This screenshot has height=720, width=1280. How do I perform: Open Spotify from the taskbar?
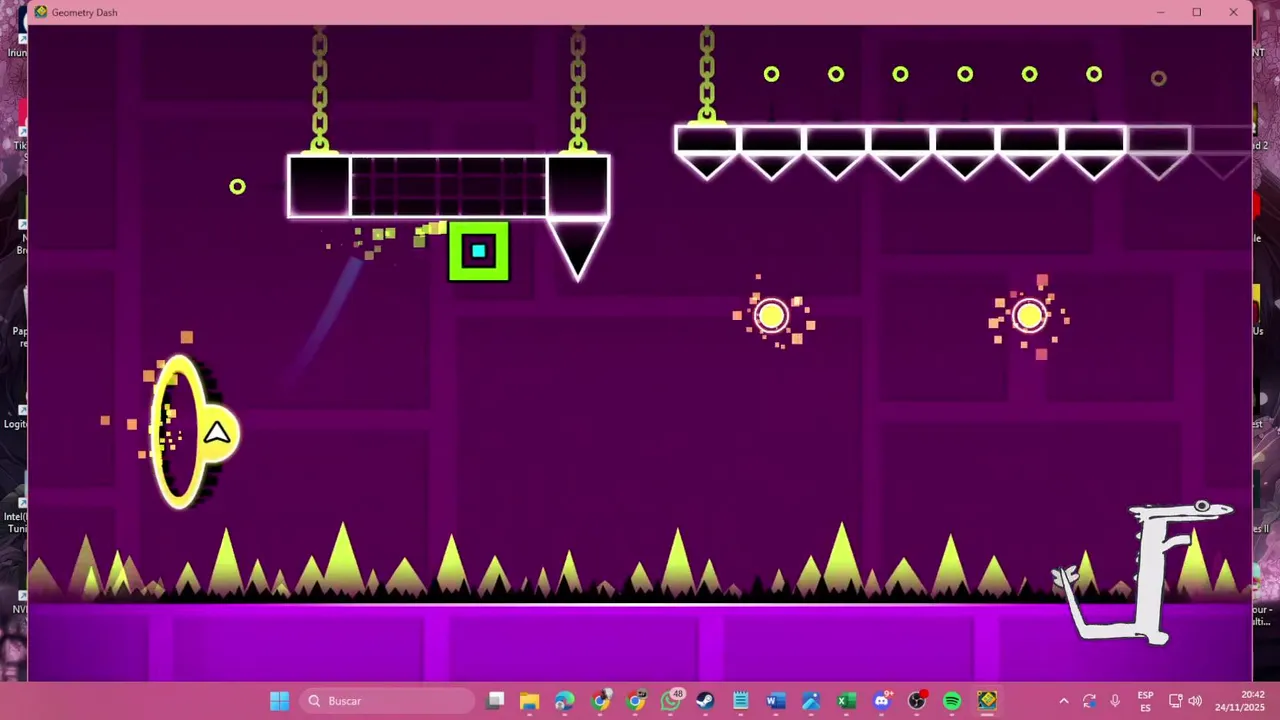pos(952,701)
